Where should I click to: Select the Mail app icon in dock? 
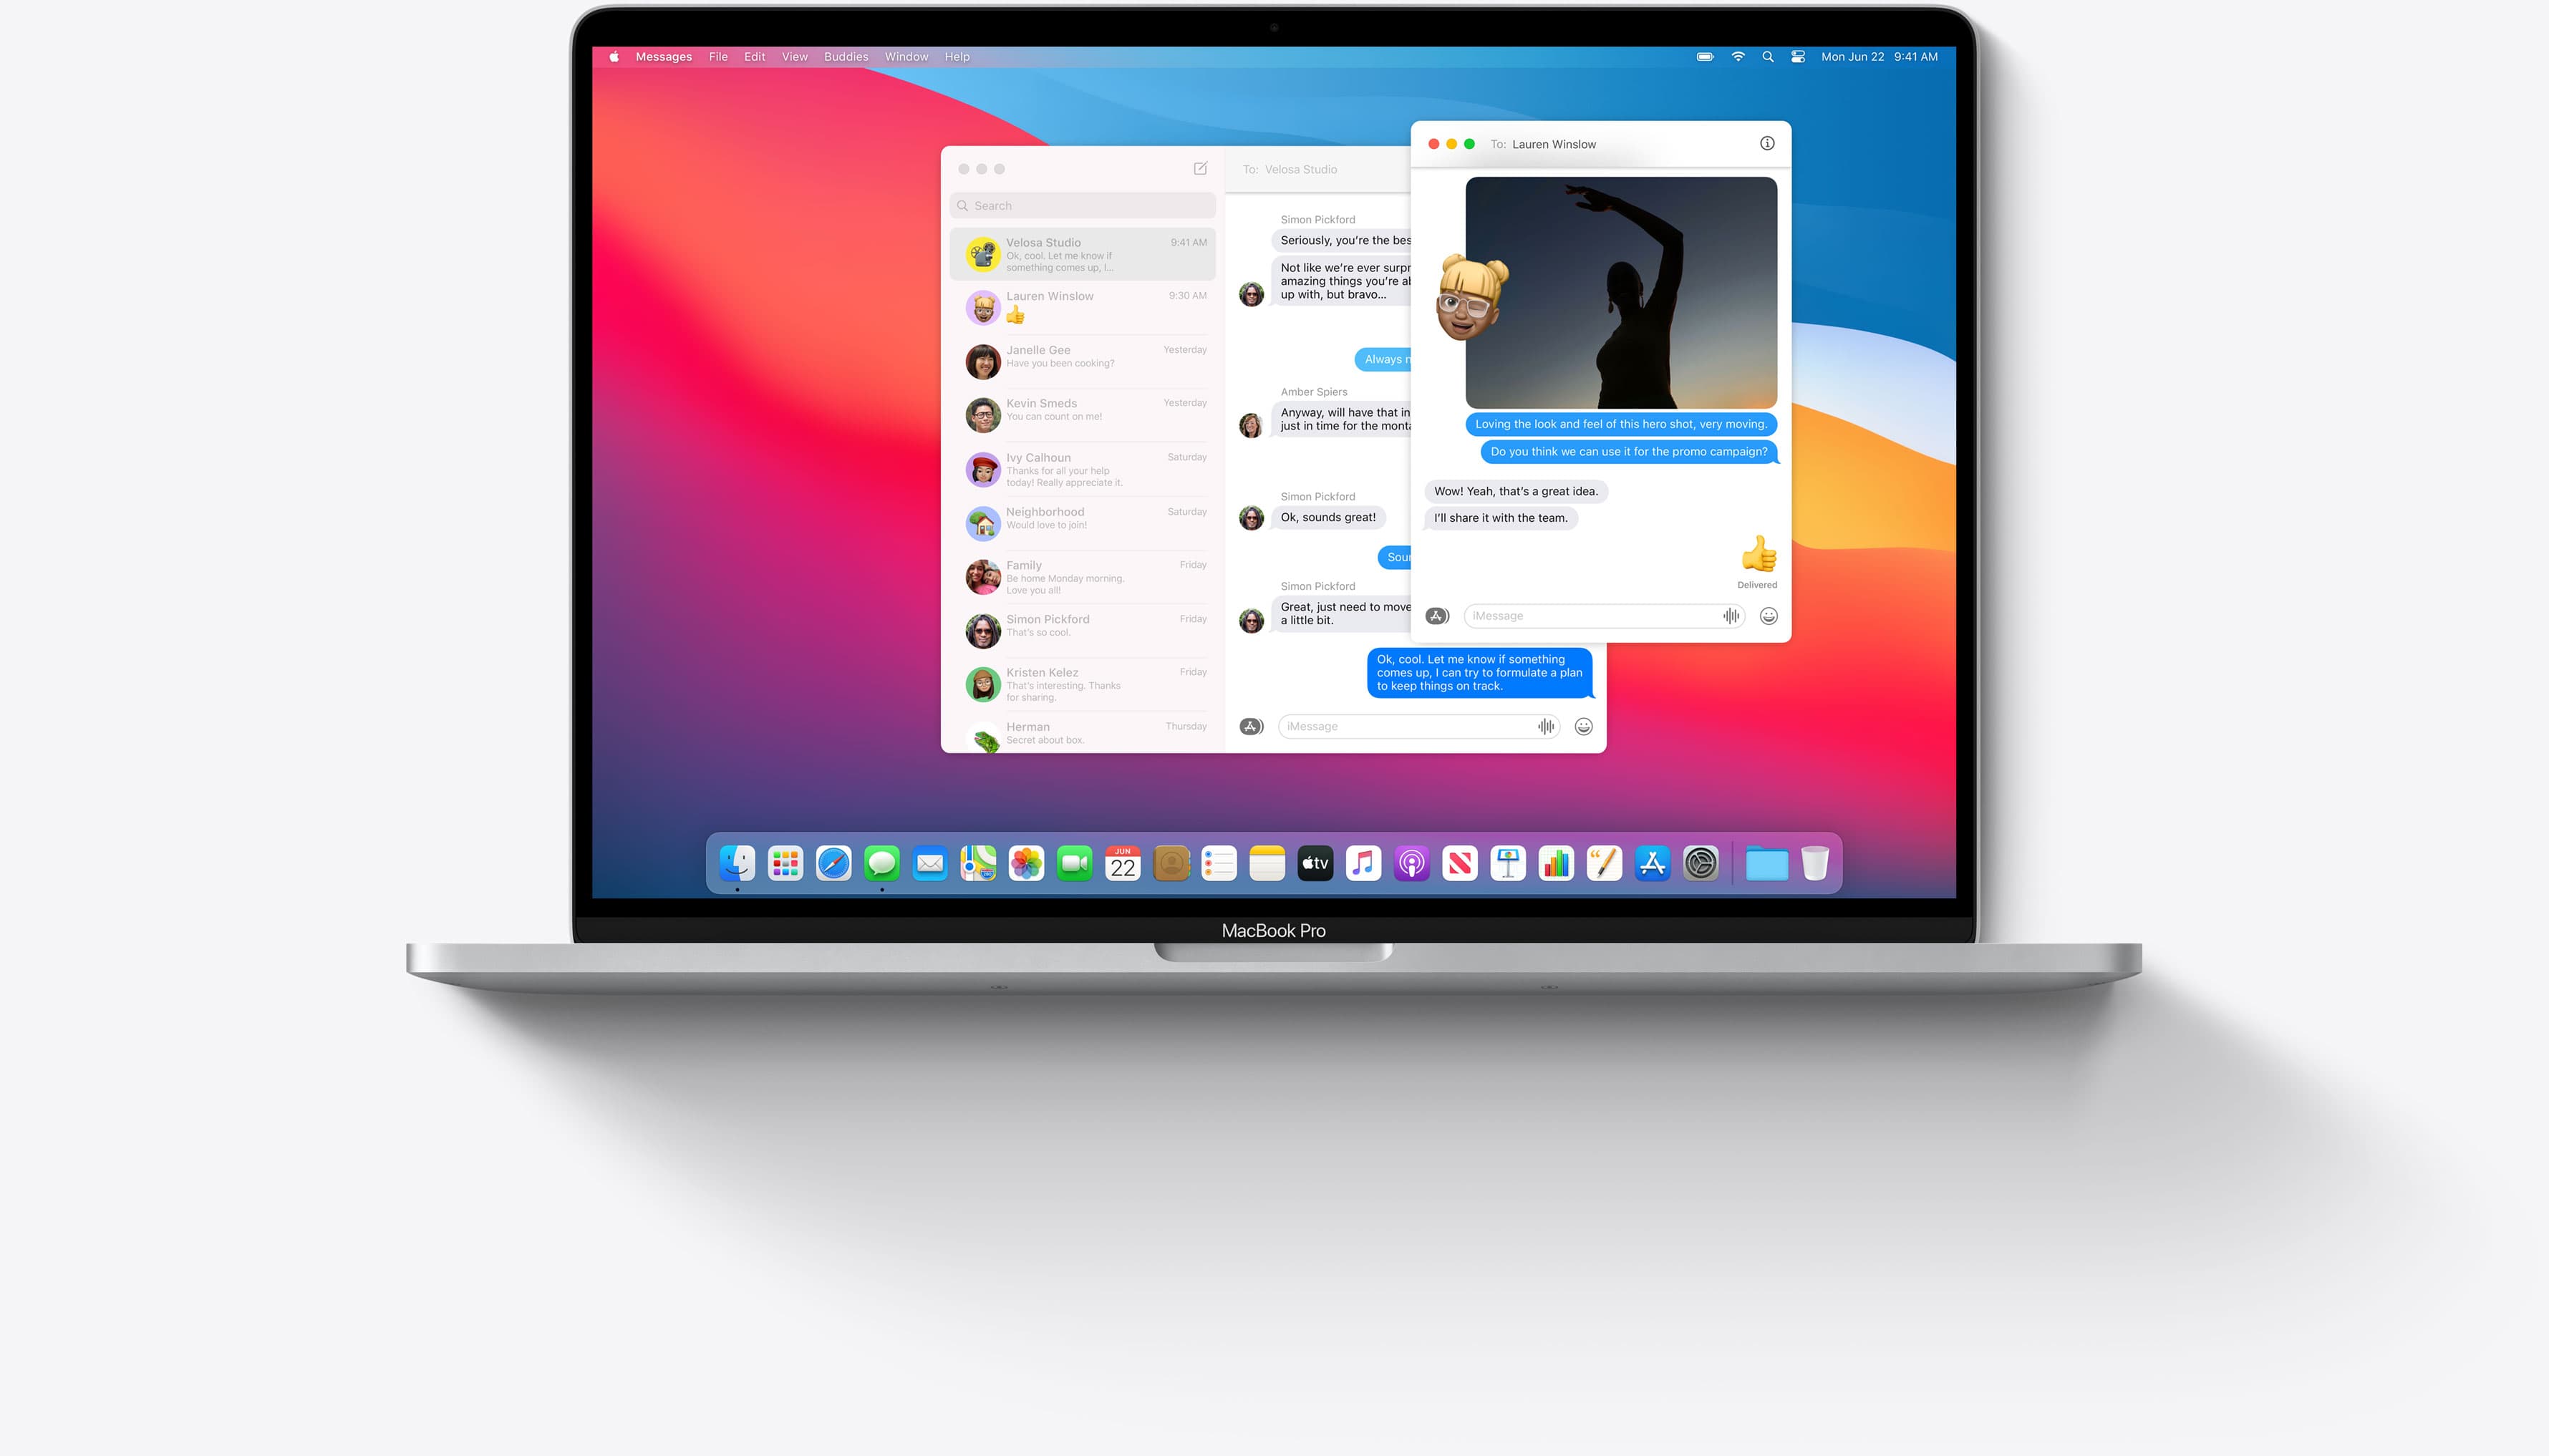click(929, 863)
